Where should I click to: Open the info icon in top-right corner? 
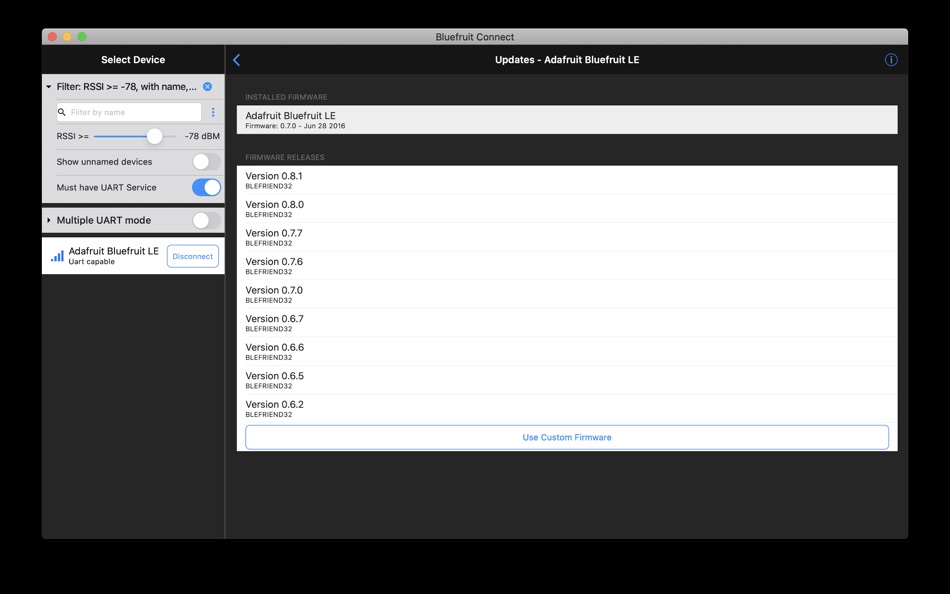coord(891,60)
